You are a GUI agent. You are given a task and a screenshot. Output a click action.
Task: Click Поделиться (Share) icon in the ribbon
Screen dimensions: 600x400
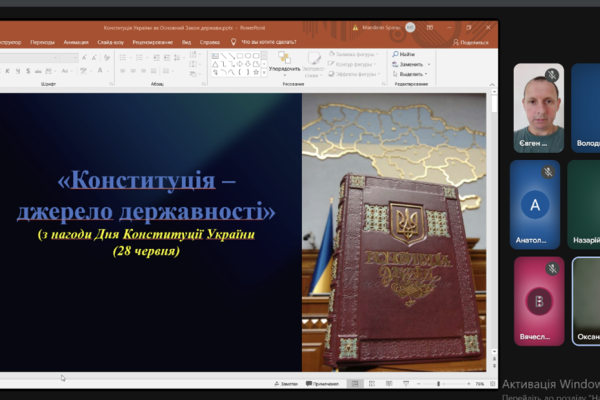470,42
